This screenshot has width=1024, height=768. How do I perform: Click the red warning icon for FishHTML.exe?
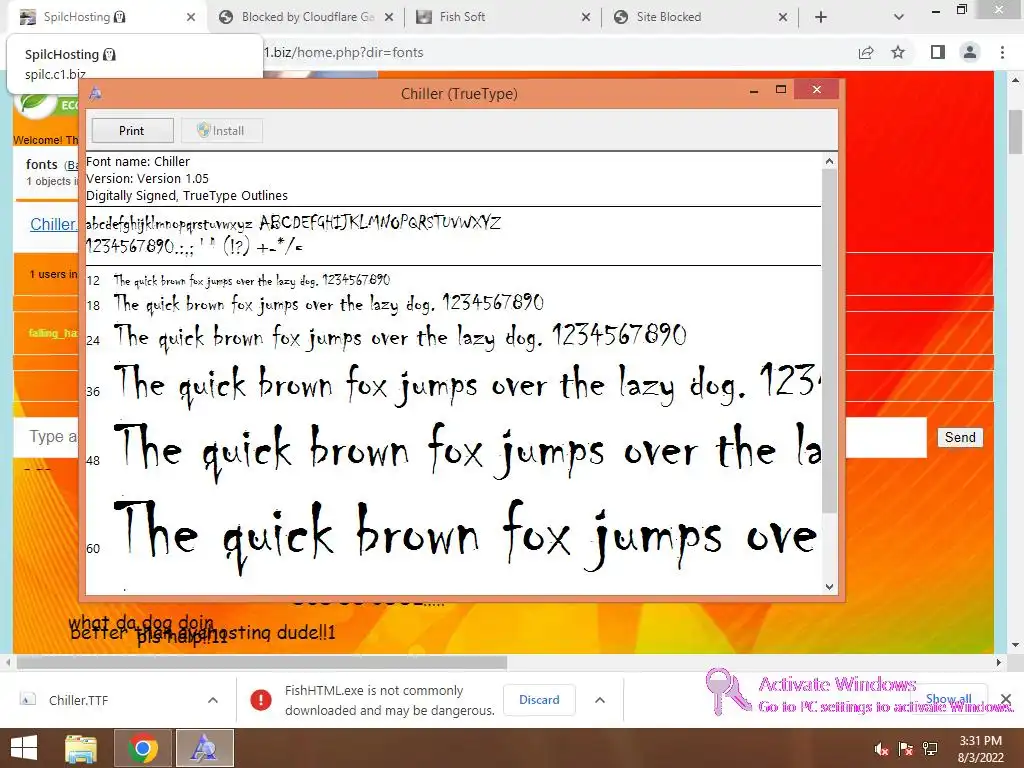coord(261,700)
